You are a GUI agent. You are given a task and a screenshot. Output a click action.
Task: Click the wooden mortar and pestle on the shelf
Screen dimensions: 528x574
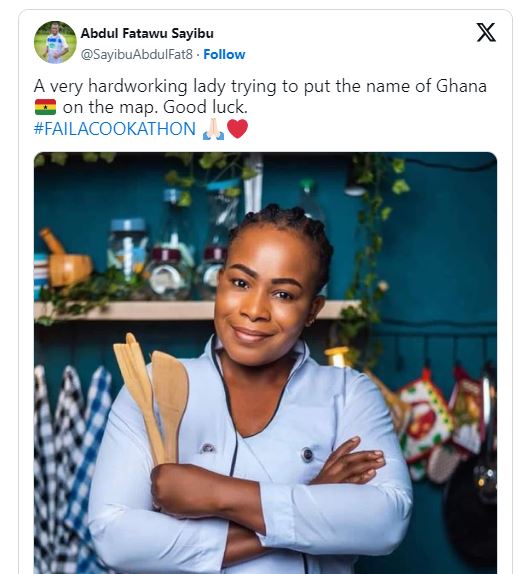[65, 258]
